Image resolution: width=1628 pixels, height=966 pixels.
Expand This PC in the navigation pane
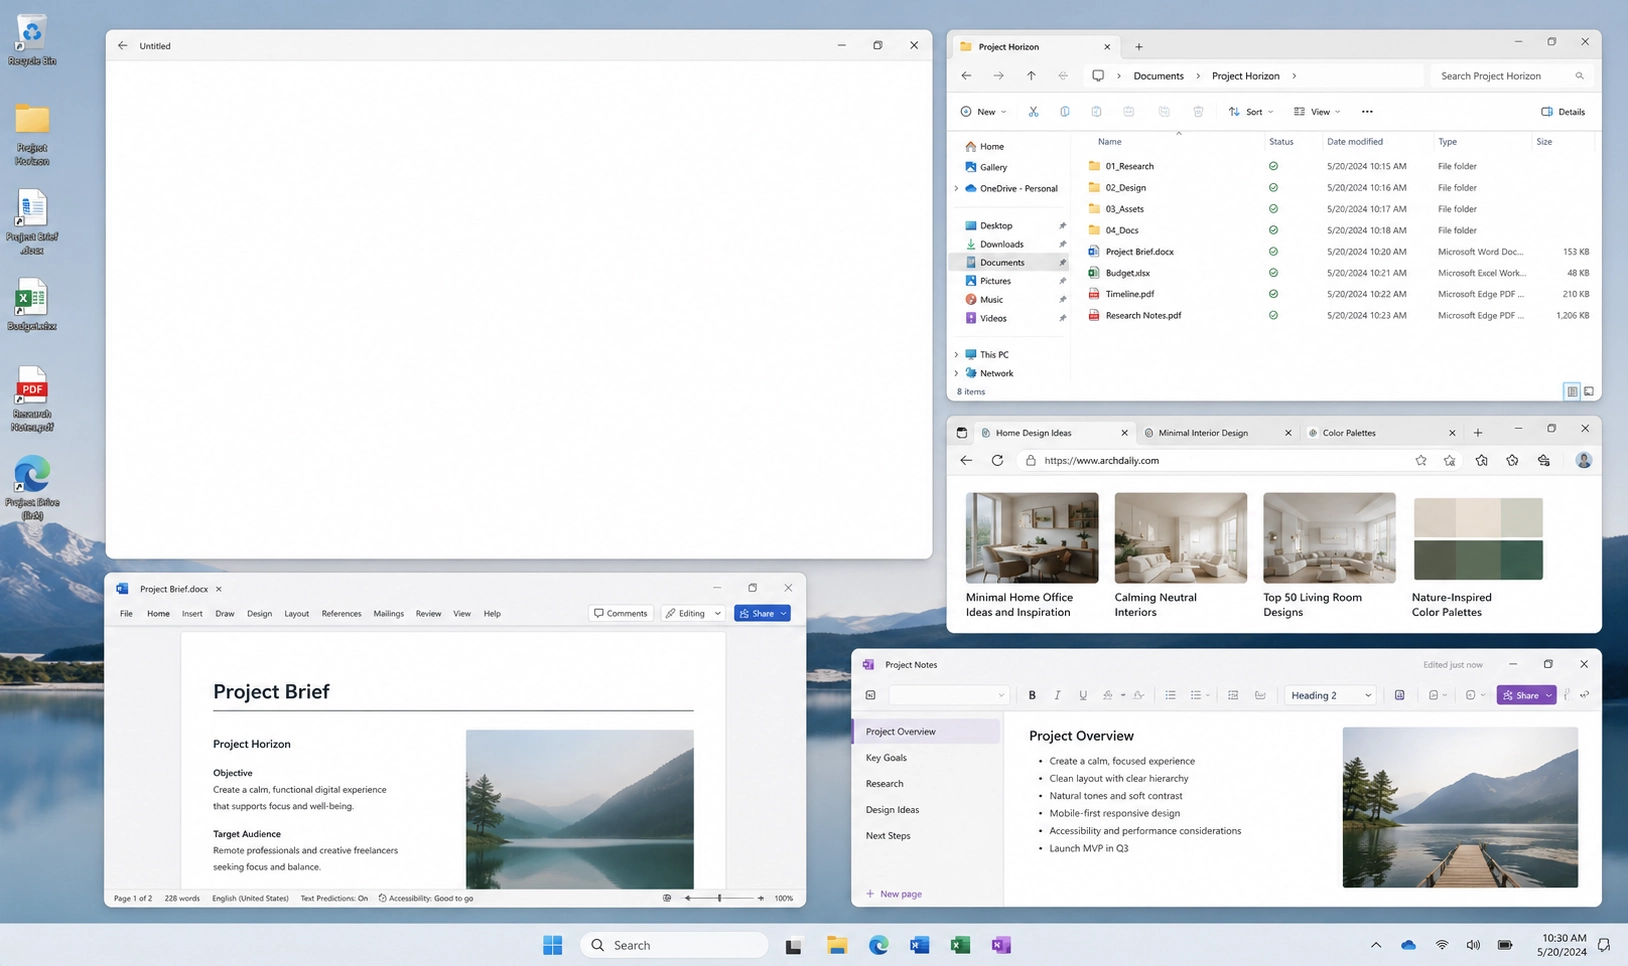(x=956, y=355)
